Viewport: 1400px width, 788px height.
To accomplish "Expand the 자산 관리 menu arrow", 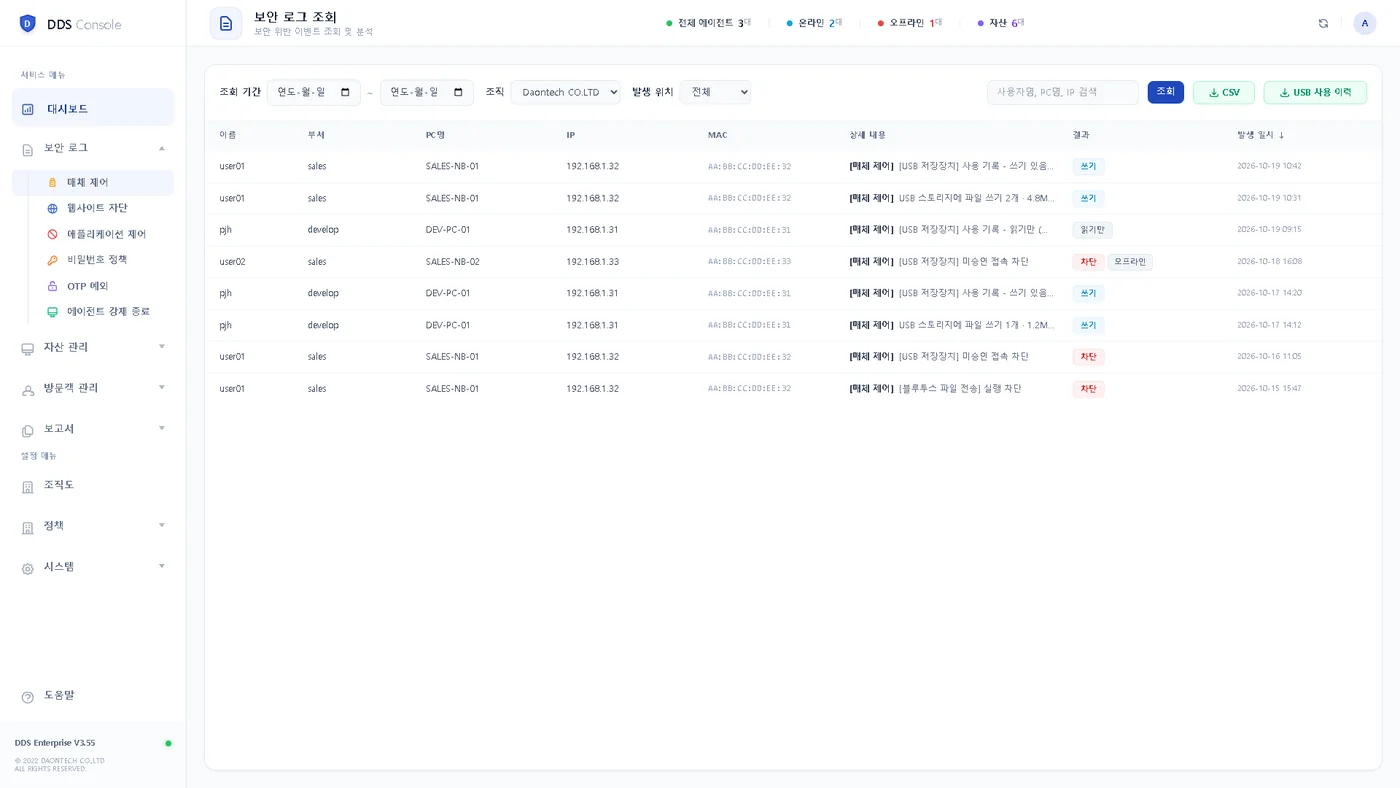I will (162, 347).
